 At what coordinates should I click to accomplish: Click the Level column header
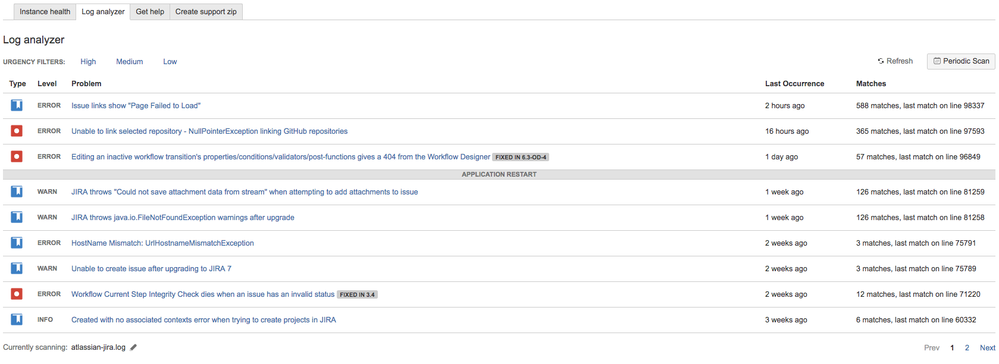coord(47,84)
